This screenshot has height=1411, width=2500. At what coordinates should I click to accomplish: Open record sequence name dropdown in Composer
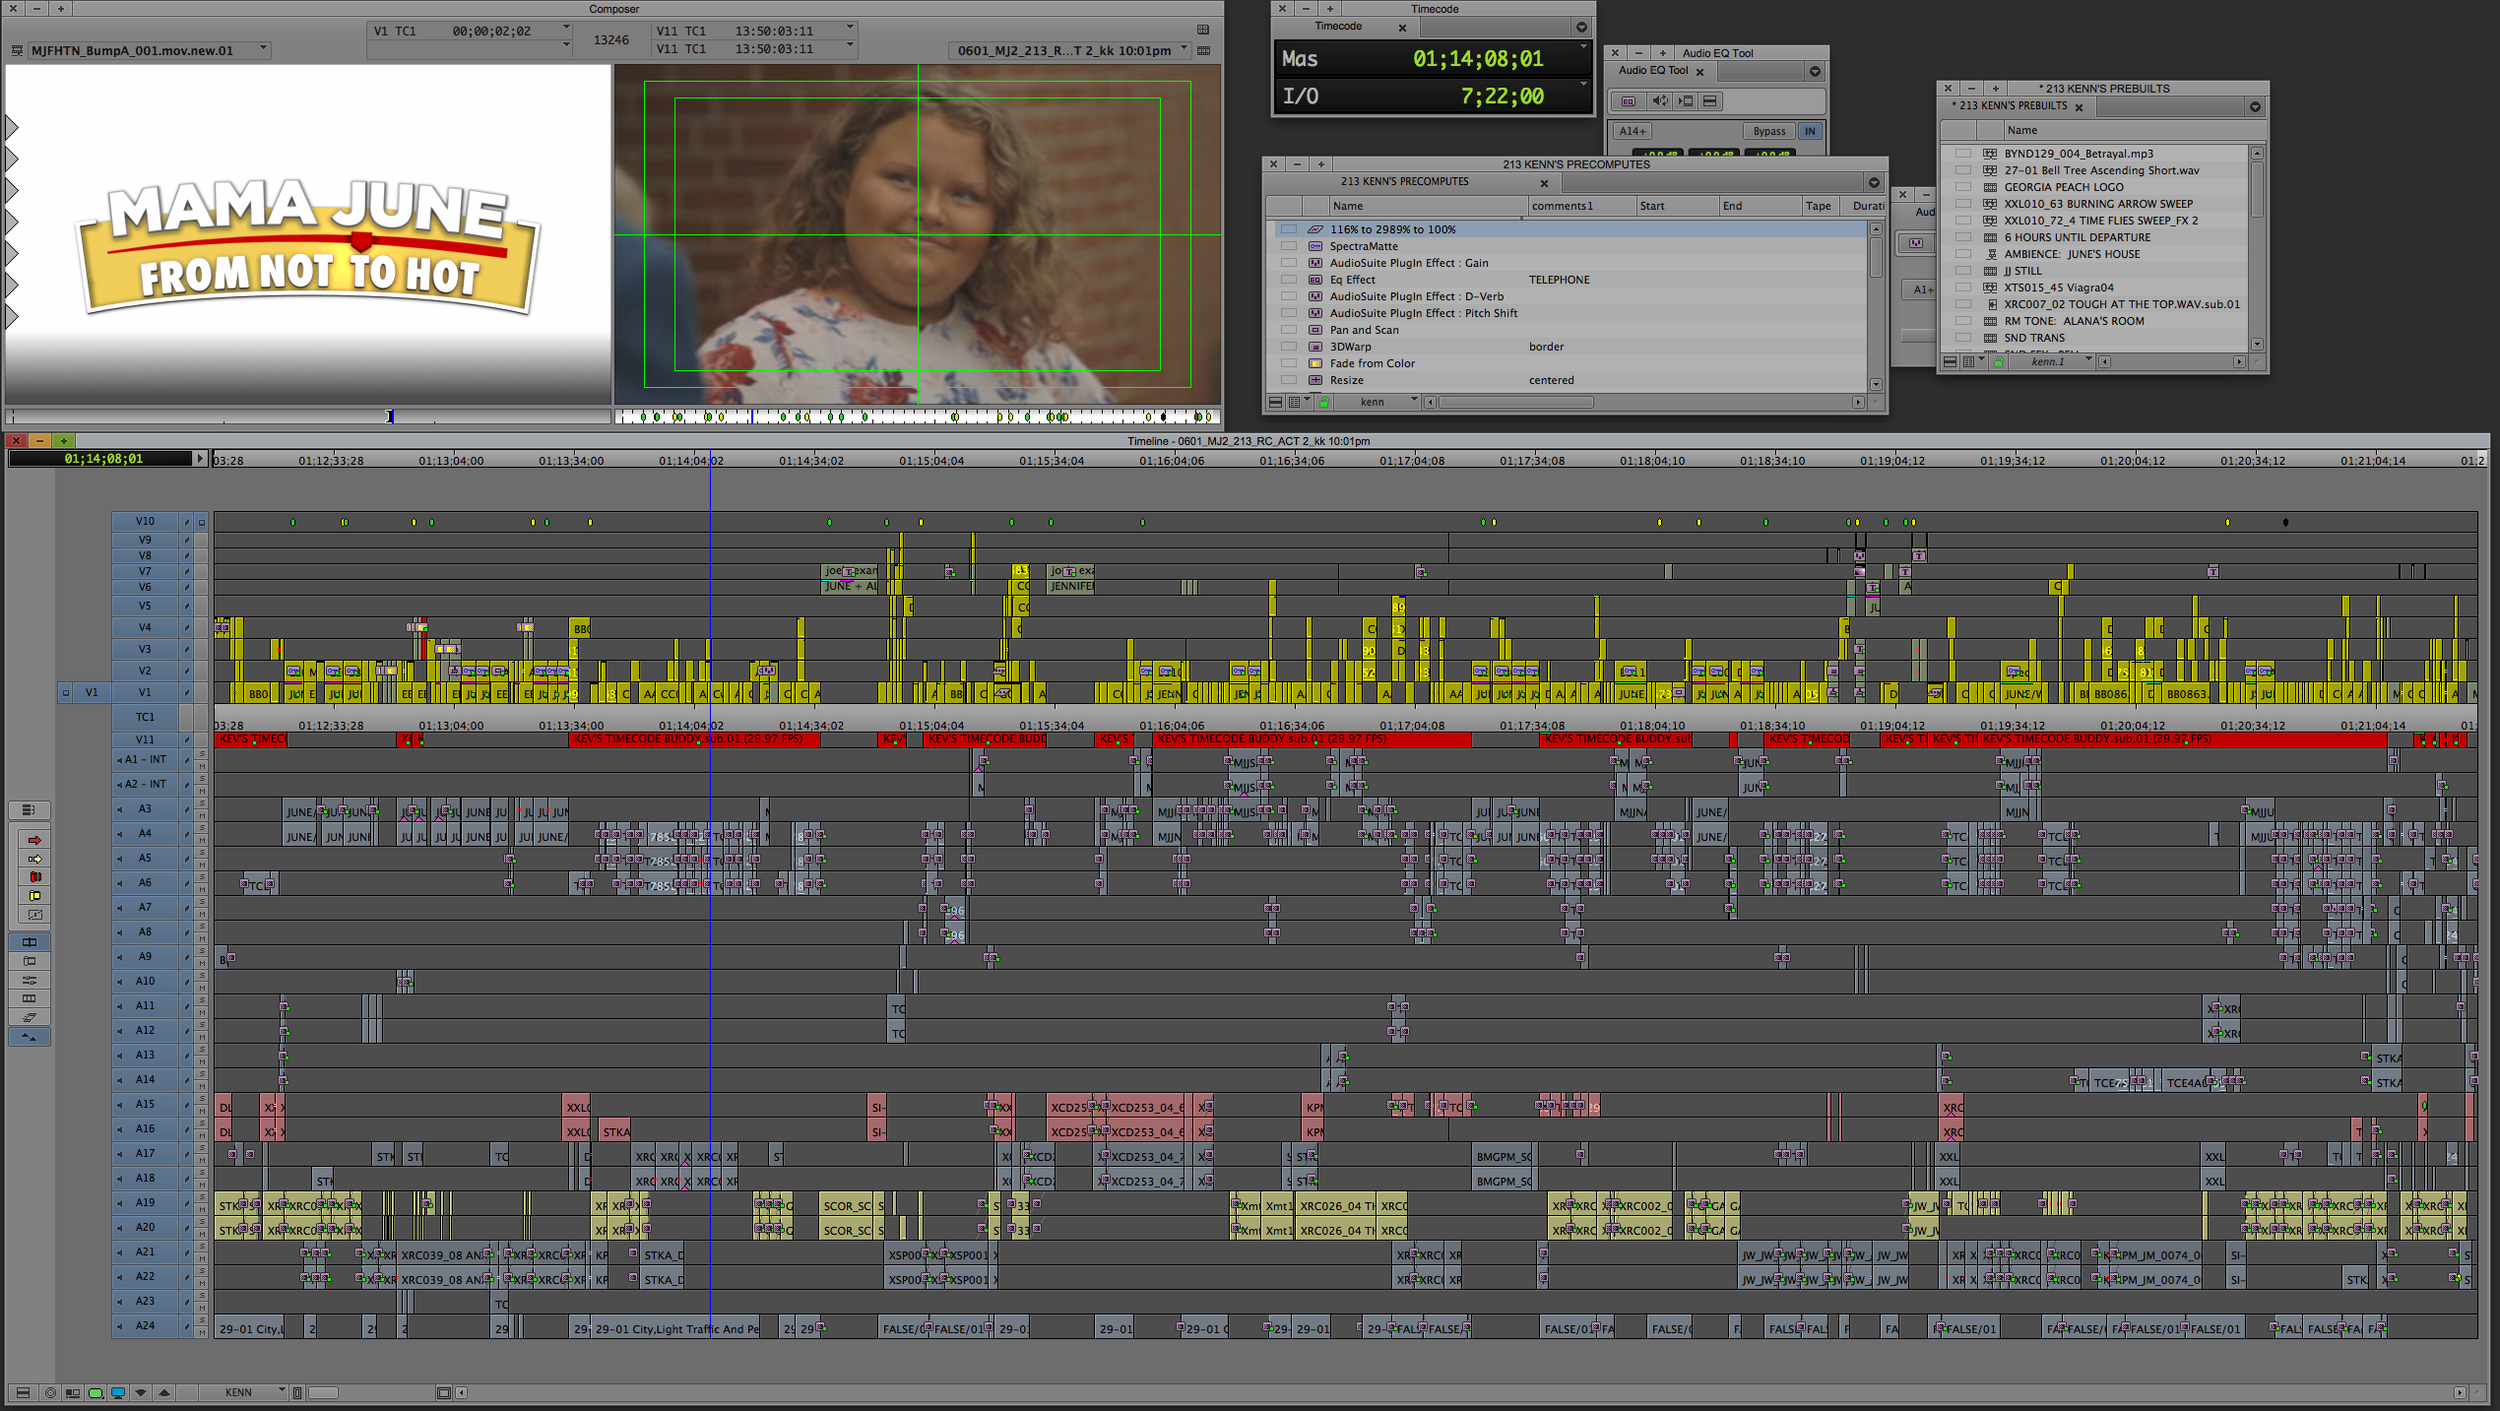tap(1183, 49)
